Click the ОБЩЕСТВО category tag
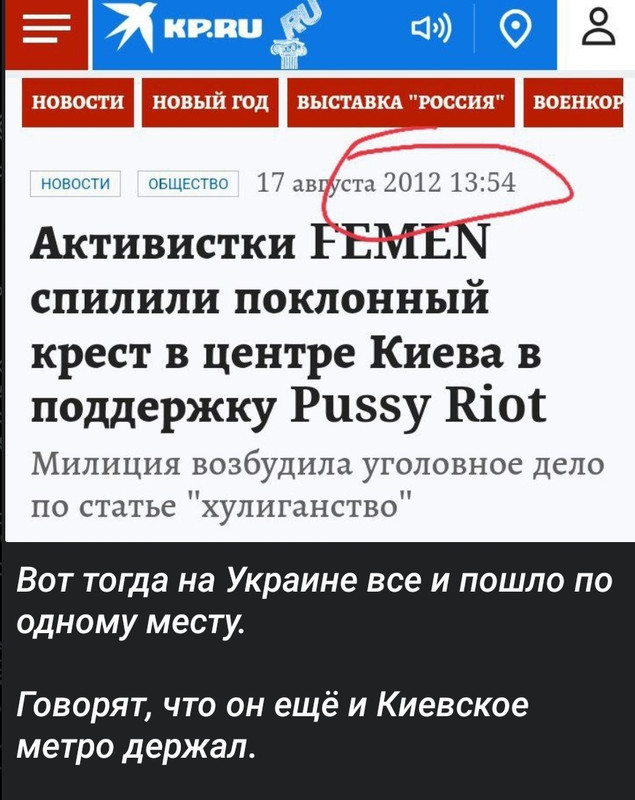The image size is (635, 800). click(x=188, y=184)
